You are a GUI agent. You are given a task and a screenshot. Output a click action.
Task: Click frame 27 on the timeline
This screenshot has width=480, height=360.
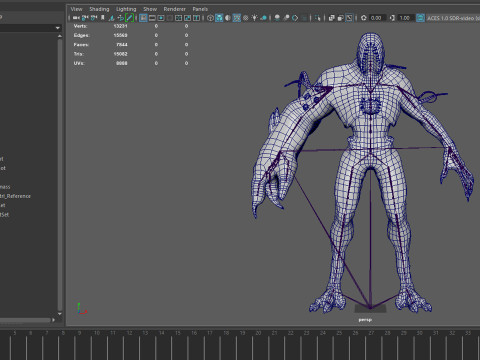(371, 333)
